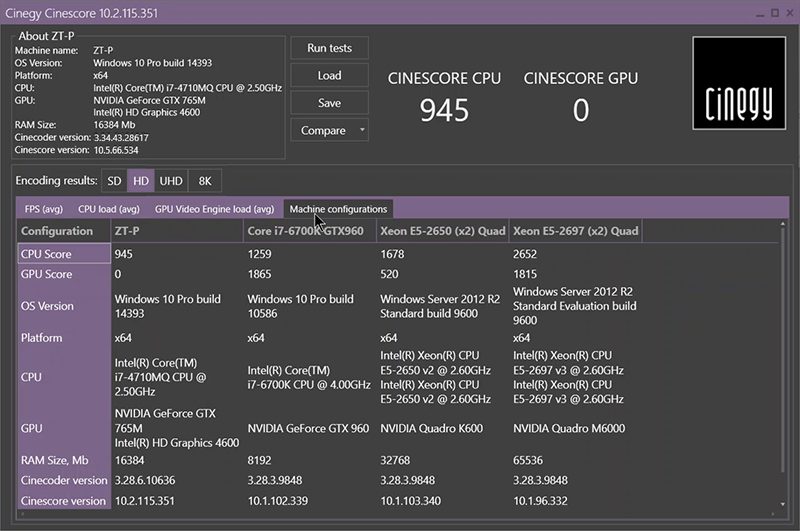Viewport: 800px width, 531px height.
Task: Close the Cinescore window
Action: (x=790, y=13)
